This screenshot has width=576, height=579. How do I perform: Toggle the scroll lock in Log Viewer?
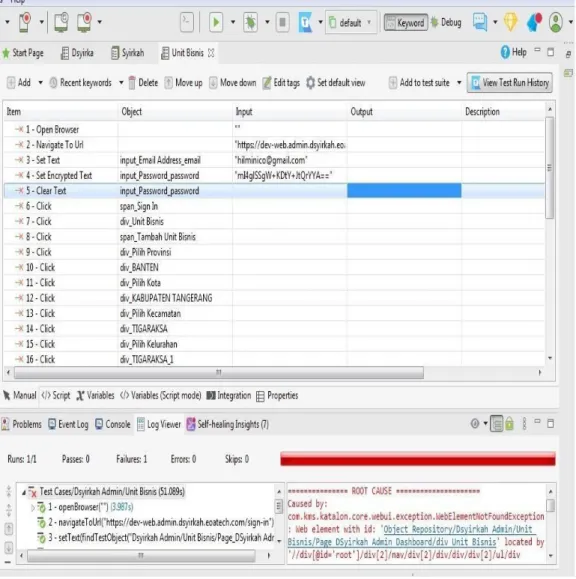[510, 424]
